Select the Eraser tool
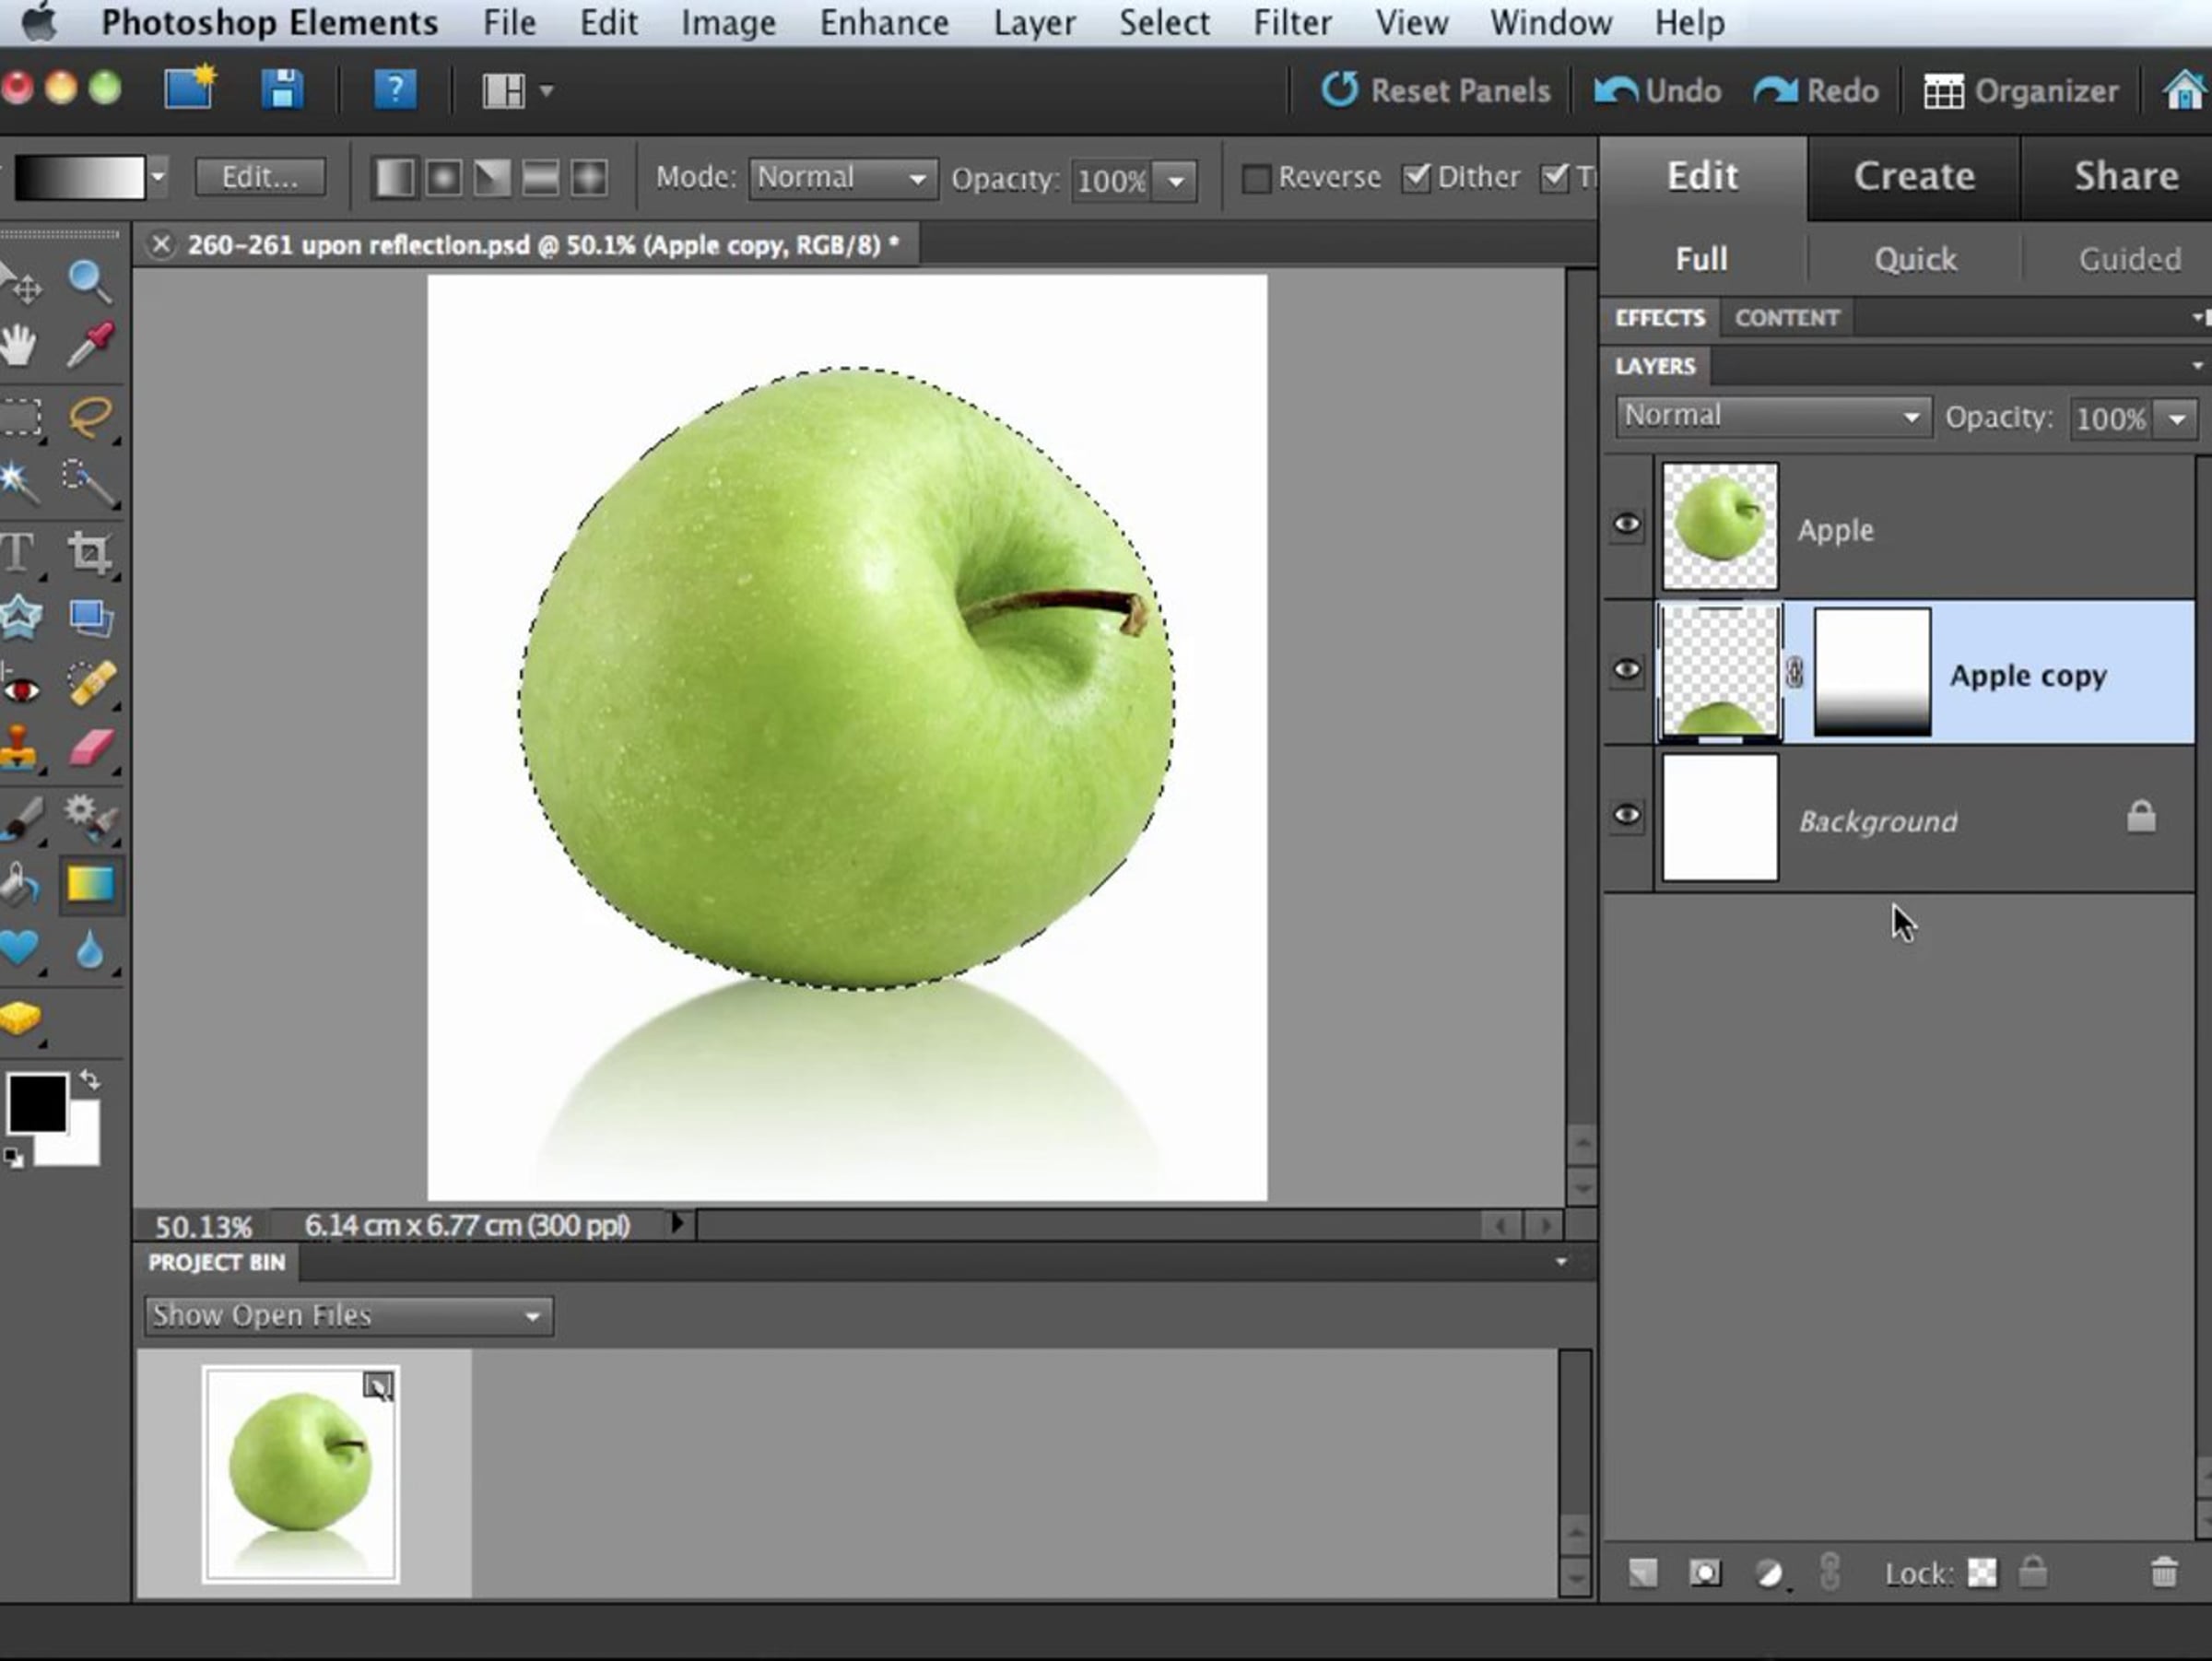Viewport: 2212px width, 1661px height. [90, 748]
